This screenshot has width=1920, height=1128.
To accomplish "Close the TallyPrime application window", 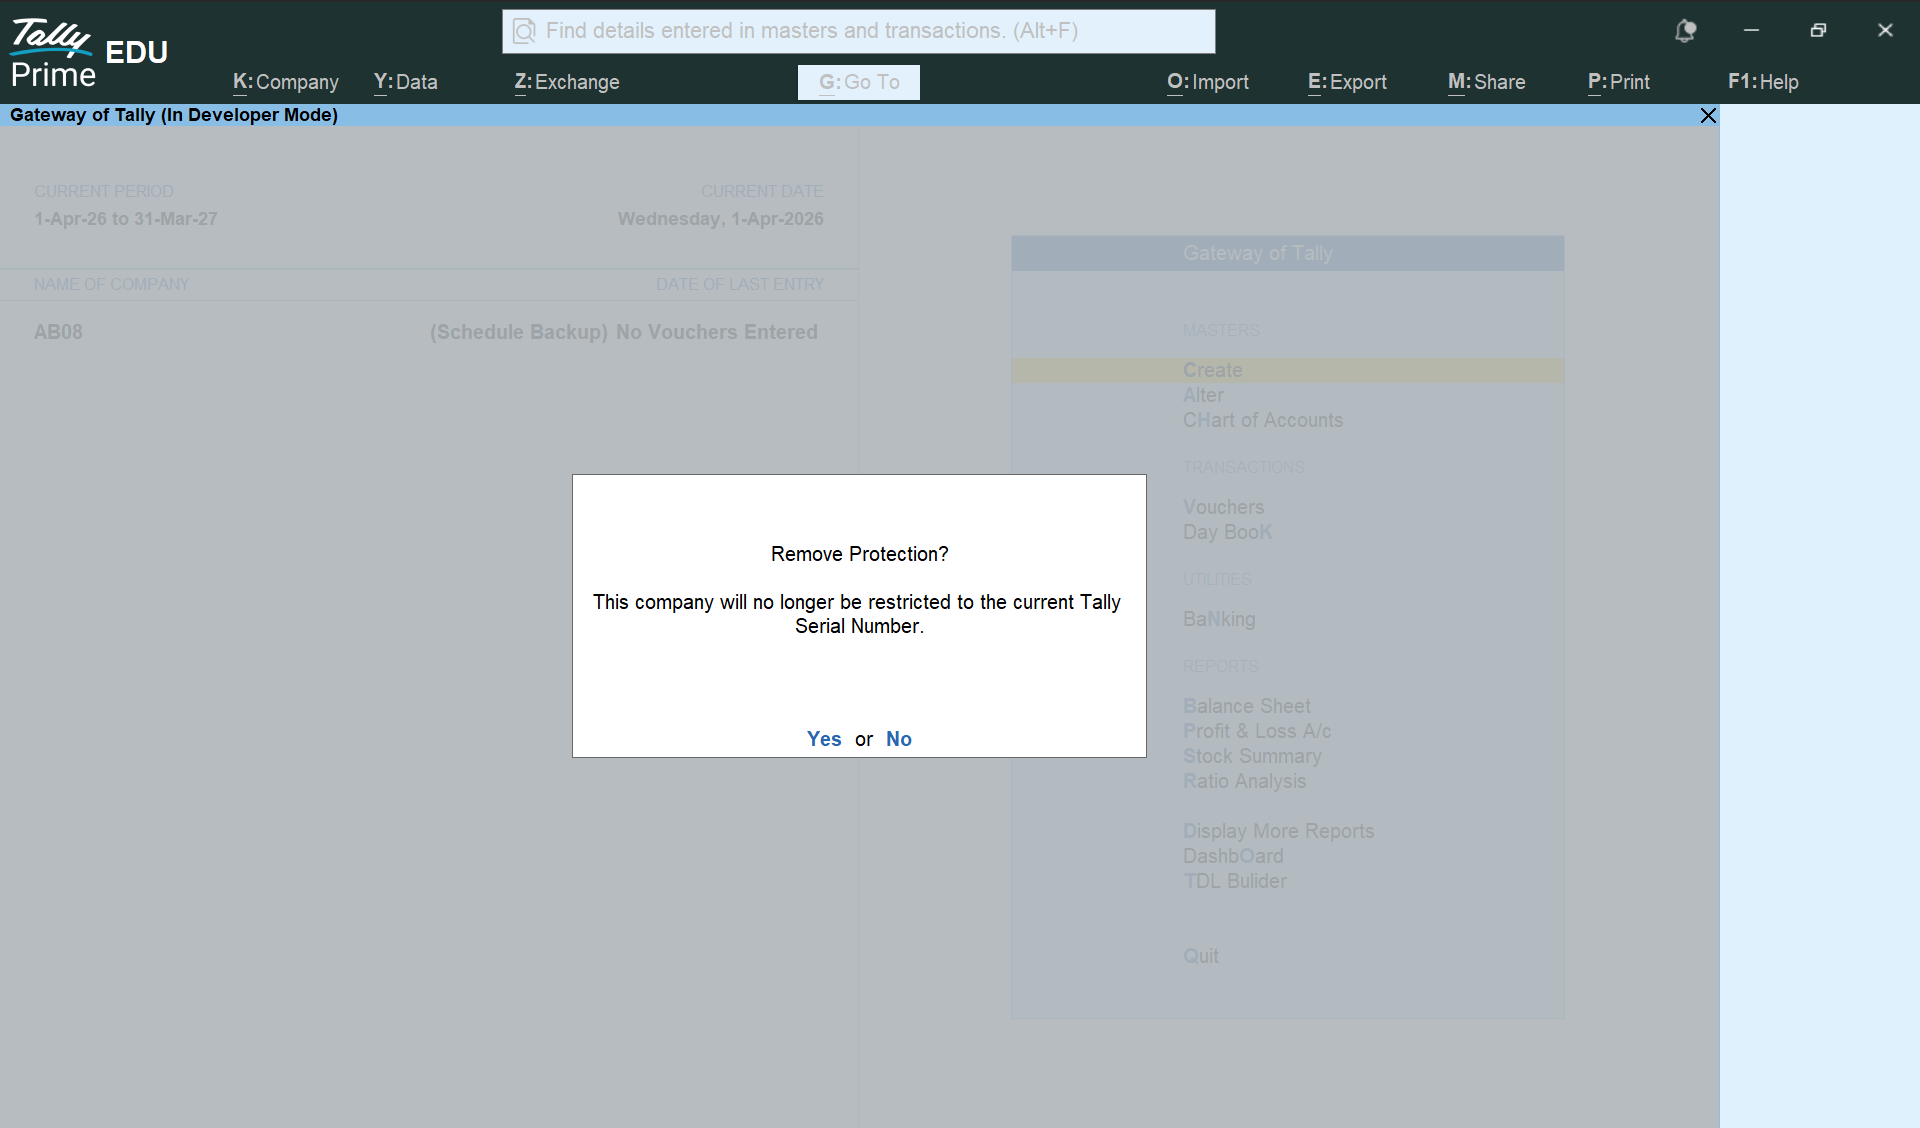I will (x=1885, y=31).
